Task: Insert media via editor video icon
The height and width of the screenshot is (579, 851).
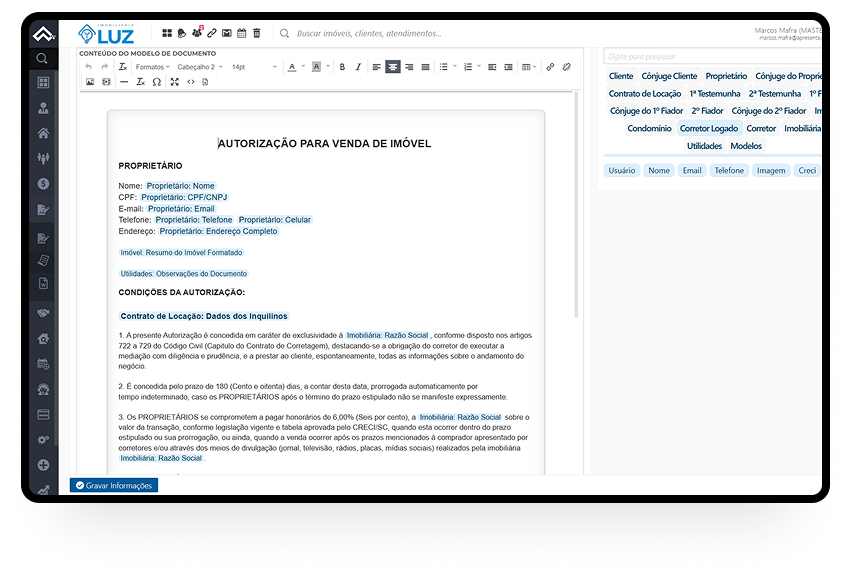Action: pos(106,82)
